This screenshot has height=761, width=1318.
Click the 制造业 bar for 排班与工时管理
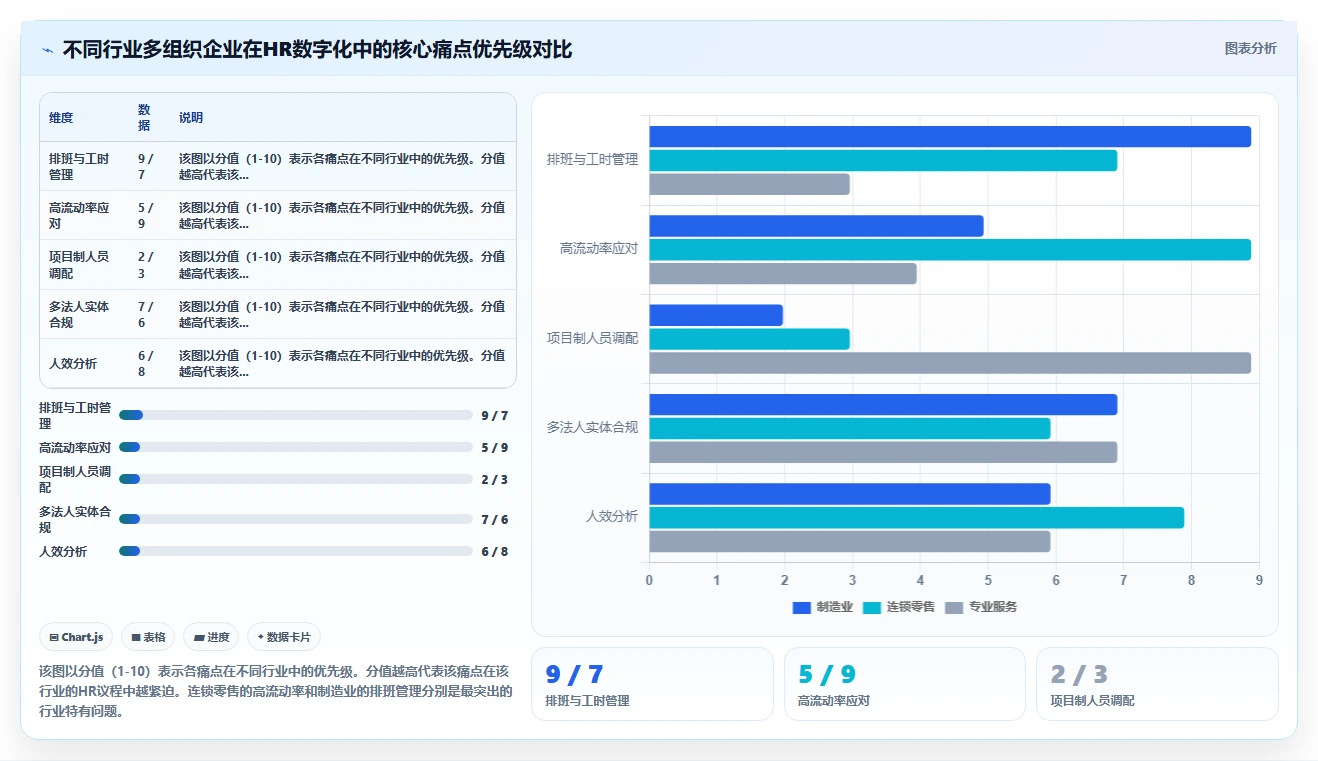(x=950, y=137)
